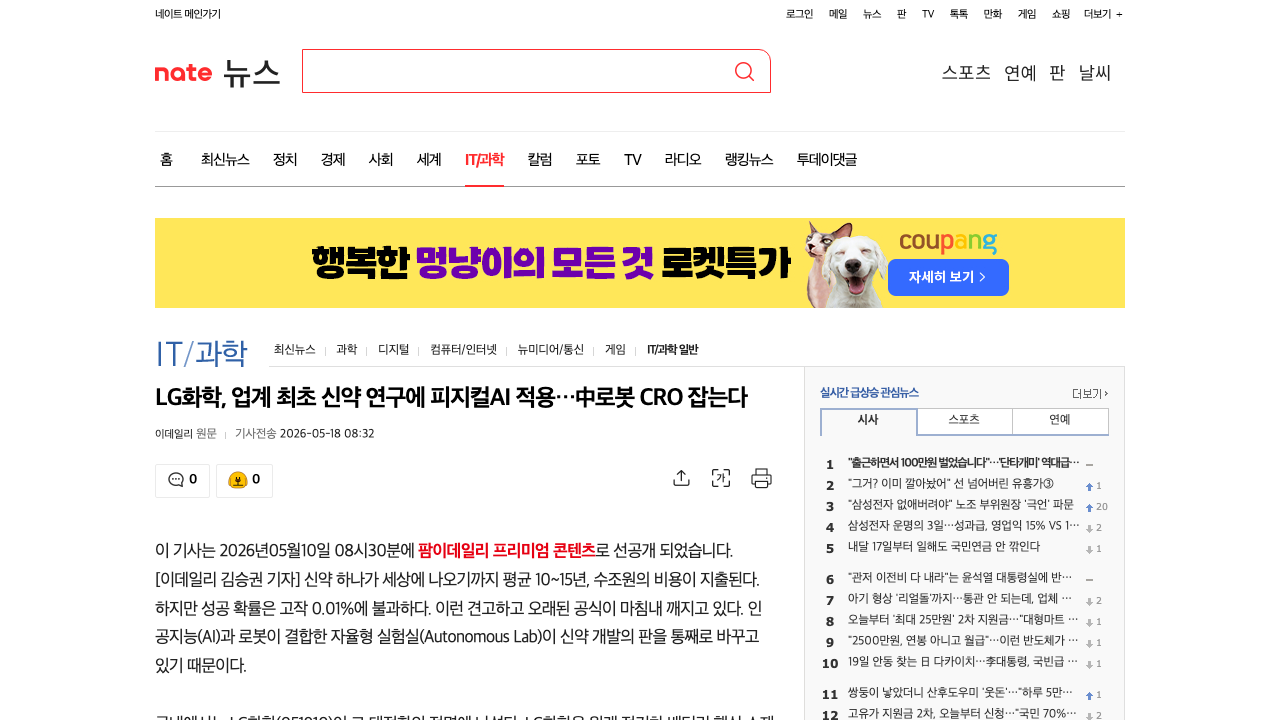Open 톡톡 in top bar
This screenshot has width=1280, height=720.
pos(959,14)
